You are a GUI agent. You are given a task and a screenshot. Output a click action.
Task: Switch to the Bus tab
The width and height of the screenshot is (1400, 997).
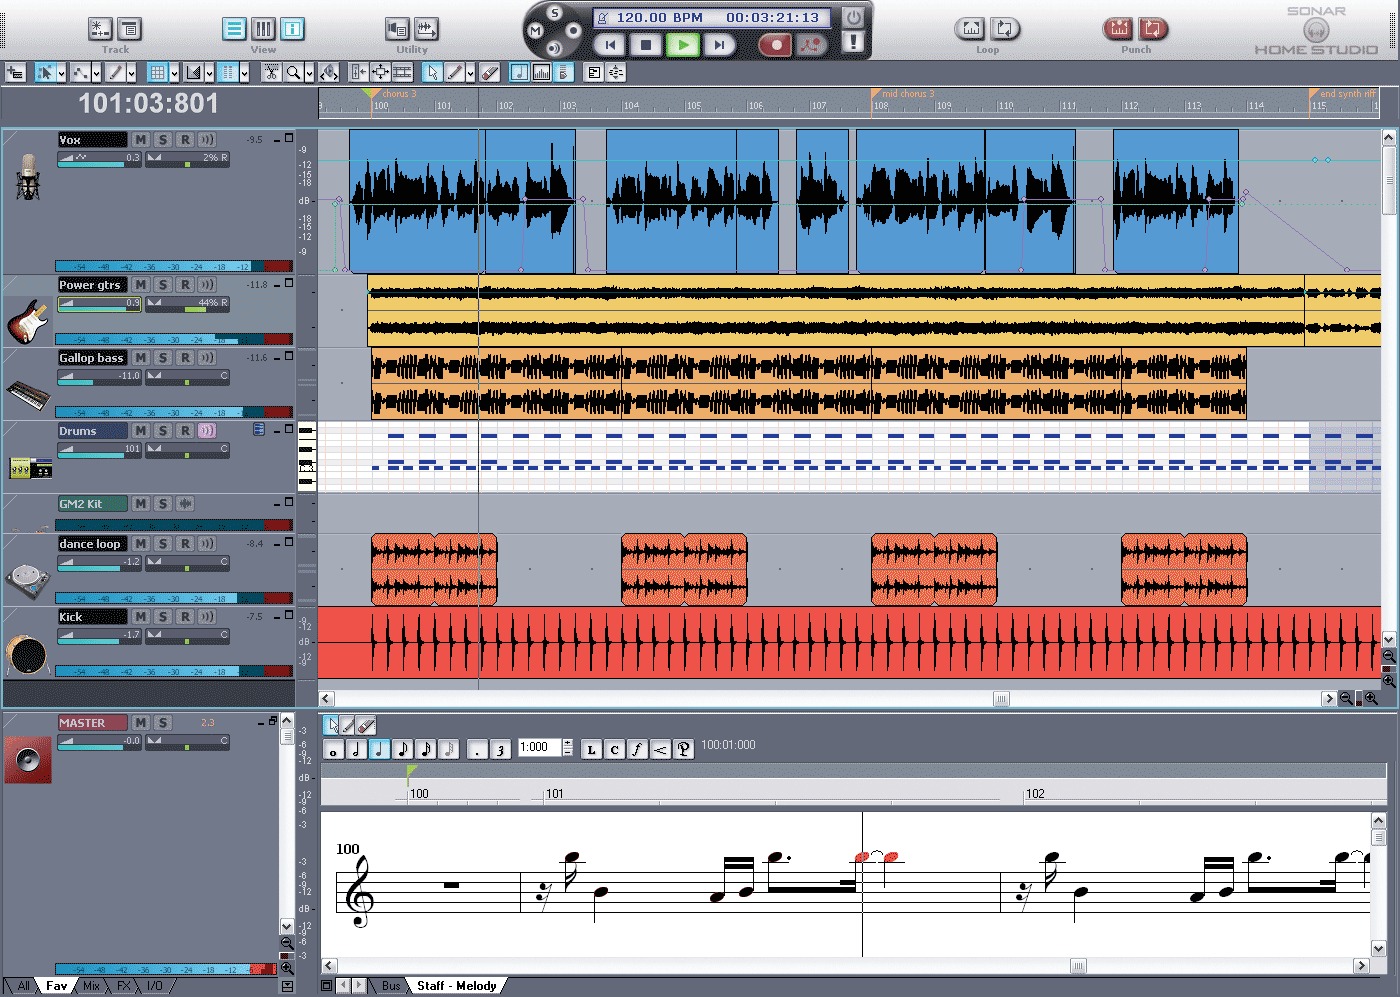click(391, 986)
